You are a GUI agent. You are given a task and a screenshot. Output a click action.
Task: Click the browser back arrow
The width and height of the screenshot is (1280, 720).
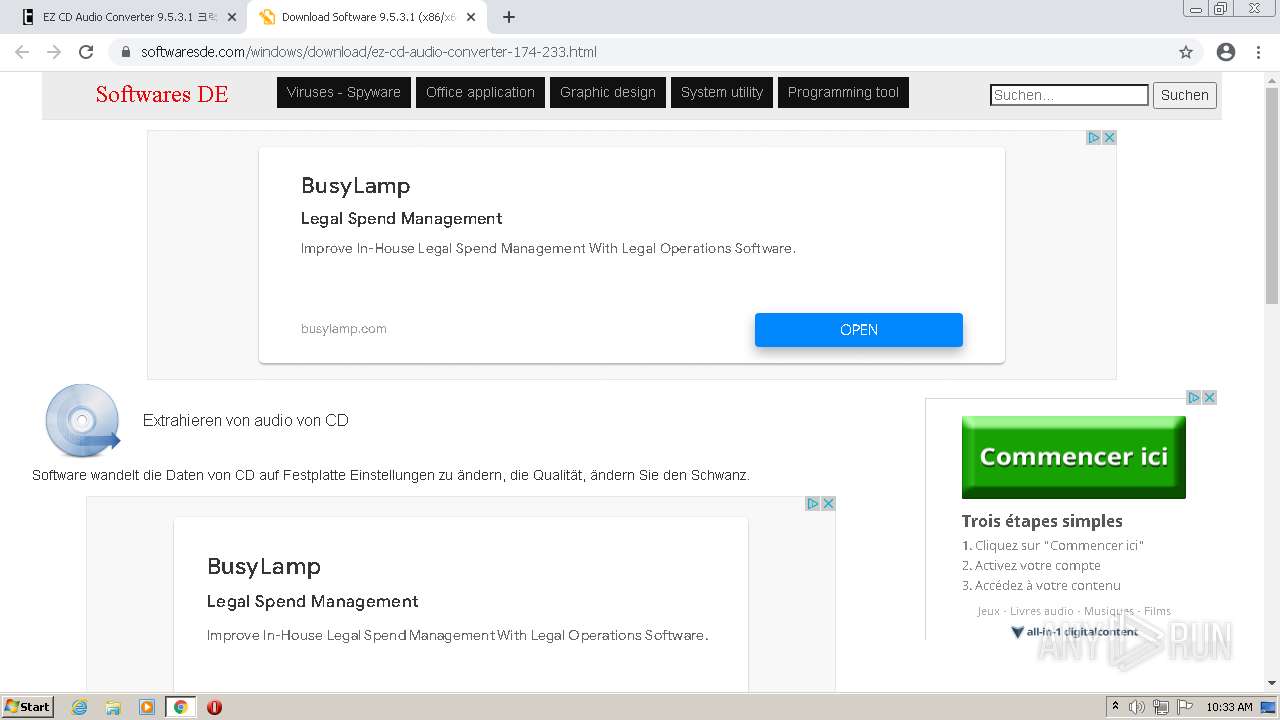click(x=22, y=52)
